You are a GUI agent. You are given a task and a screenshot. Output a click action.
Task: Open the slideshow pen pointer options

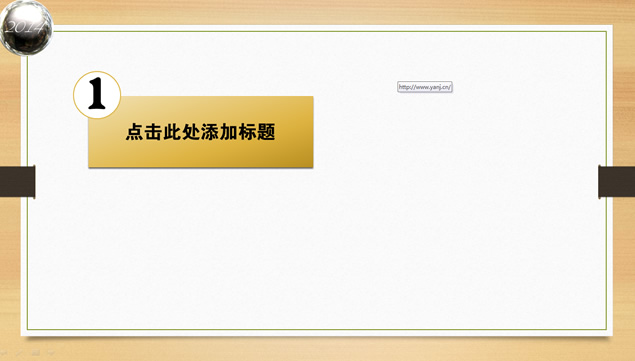tap(19, 353)
